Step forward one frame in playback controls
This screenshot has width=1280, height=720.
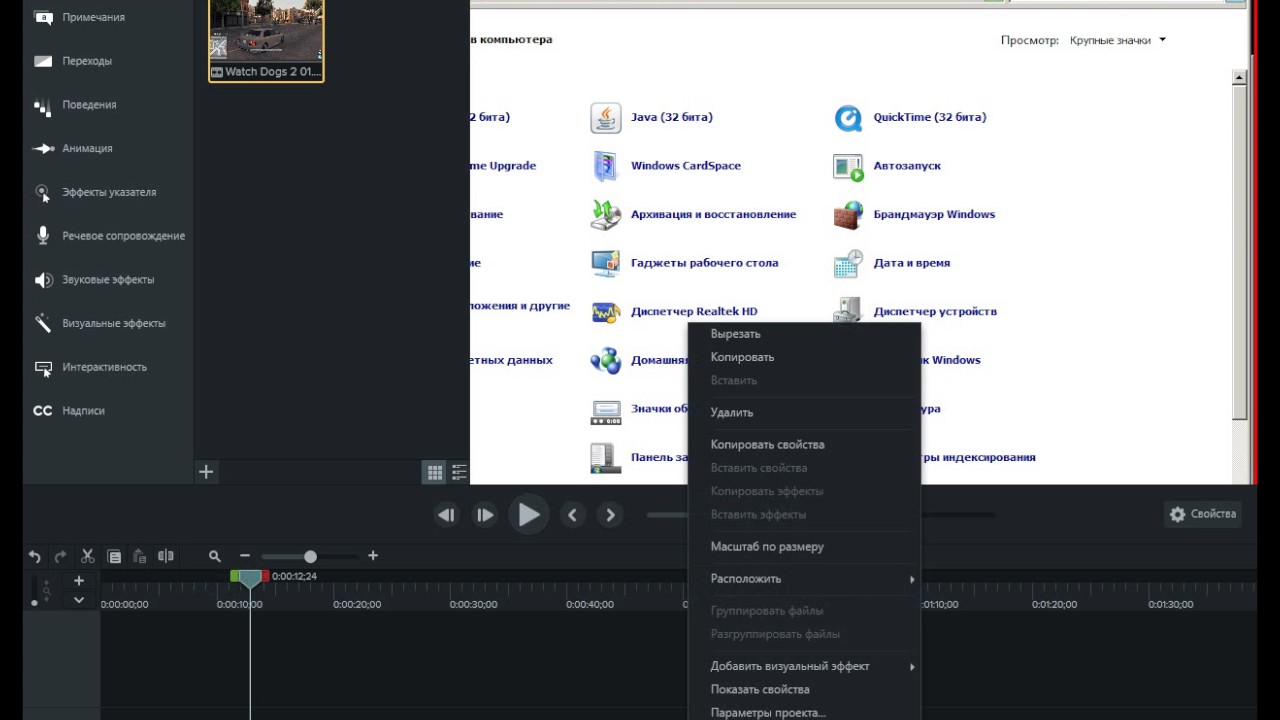485,515
